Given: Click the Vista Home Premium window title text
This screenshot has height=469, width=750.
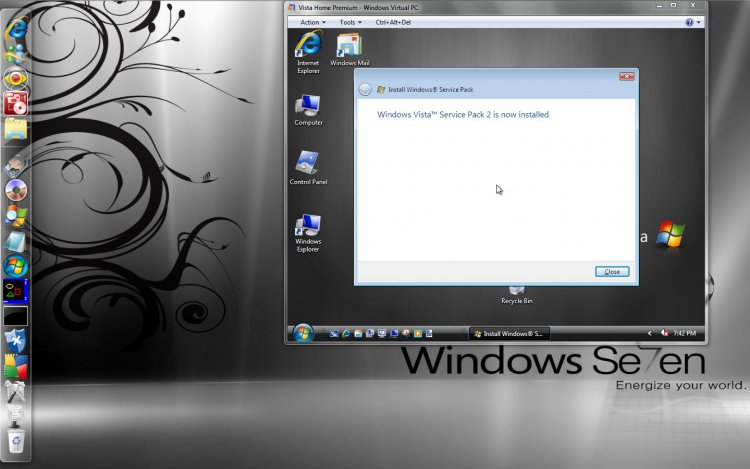Looking at the screenshot, I should point(358,8).
